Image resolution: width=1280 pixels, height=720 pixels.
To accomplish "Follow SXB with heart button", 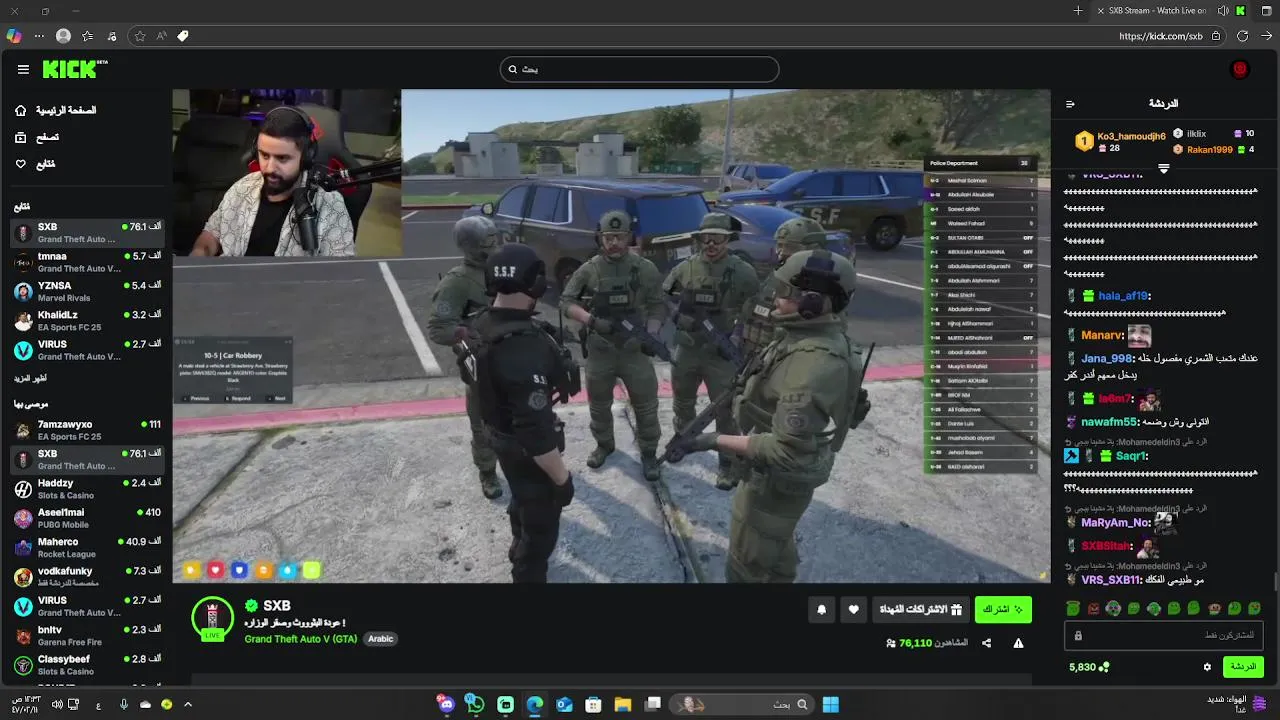I will click(853, 609).
